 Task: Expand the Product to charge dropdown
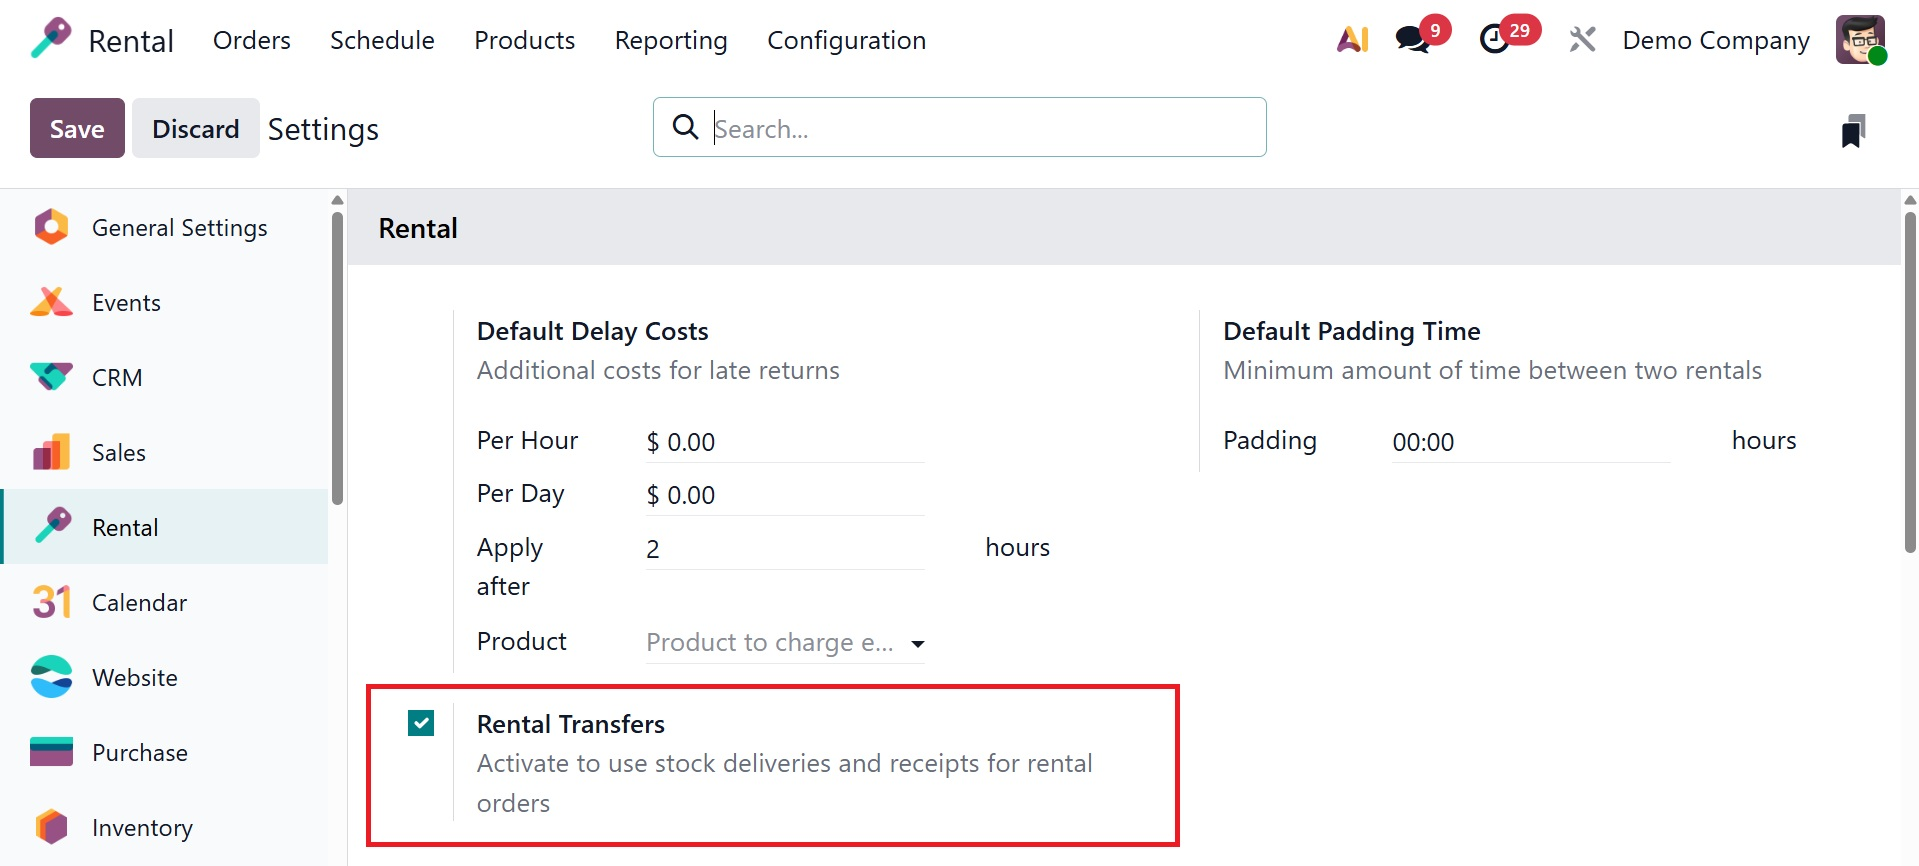917,643
